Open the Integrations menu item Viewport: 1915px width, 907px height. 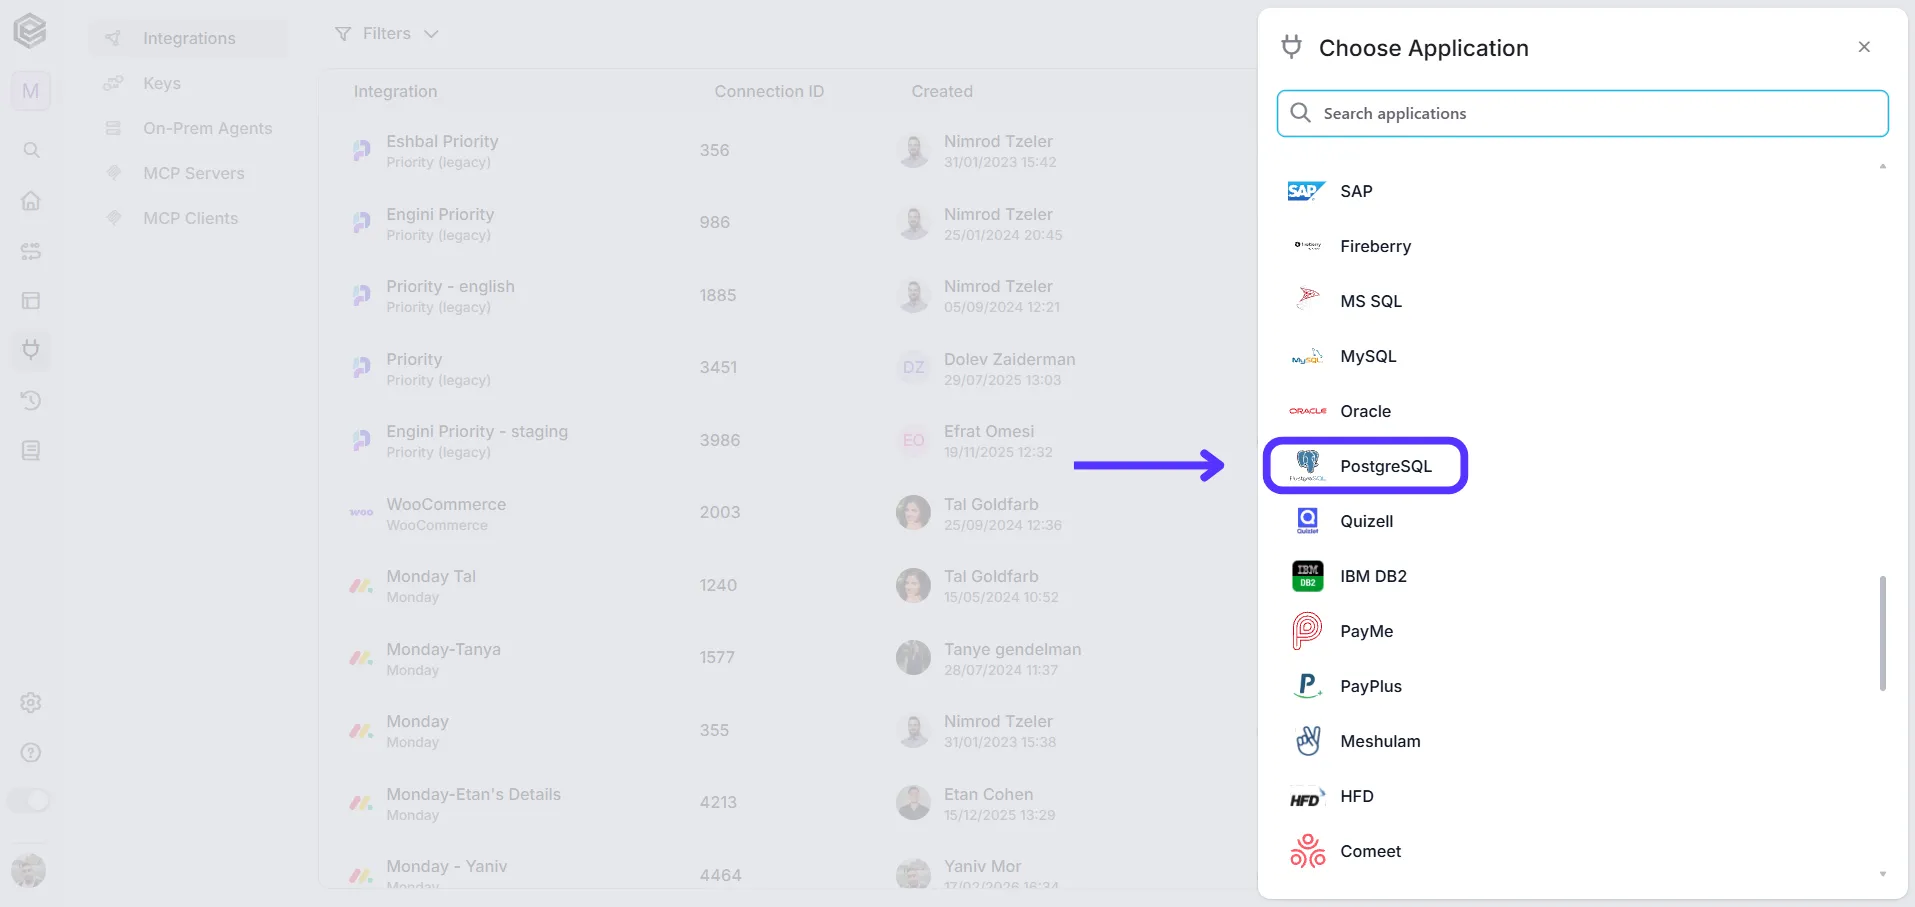[188, 38]
